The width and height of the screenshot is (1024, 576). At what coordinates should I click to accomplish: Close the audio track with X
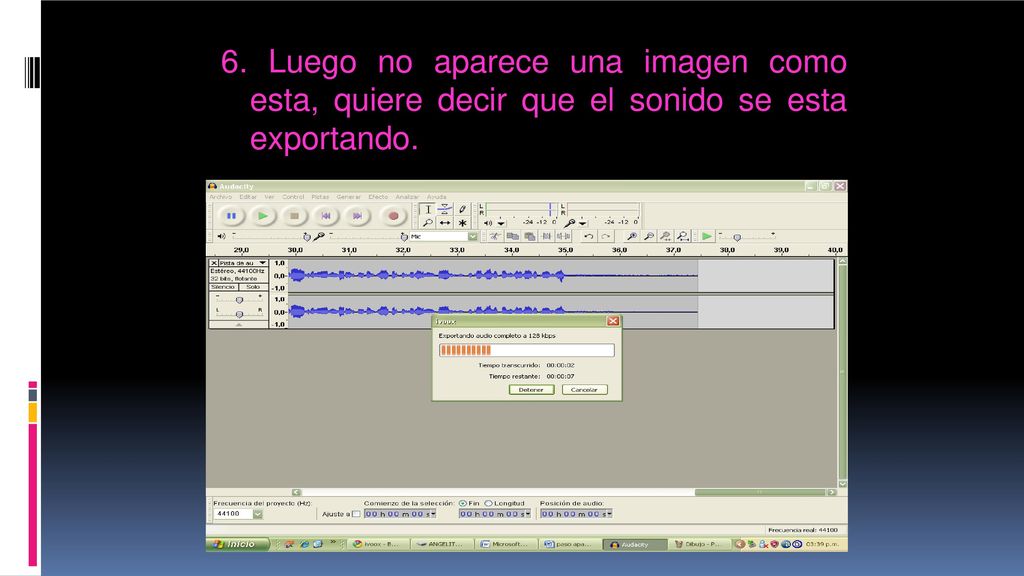click(214, 263)
